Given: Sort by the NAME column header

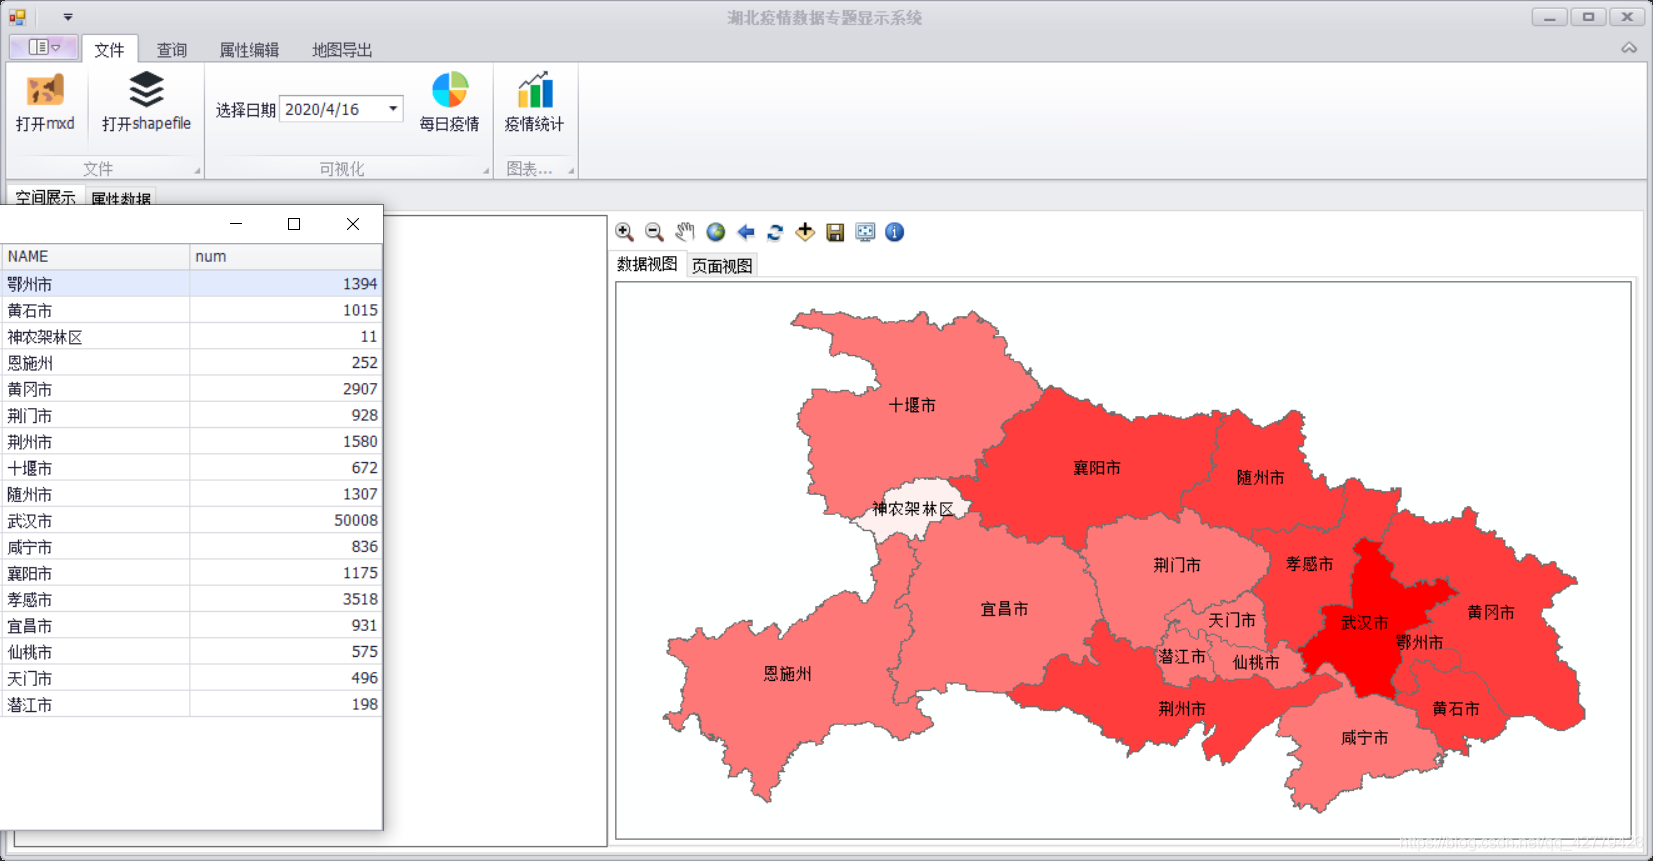Looking at the screenshot, I should click(x=96, y=256).
